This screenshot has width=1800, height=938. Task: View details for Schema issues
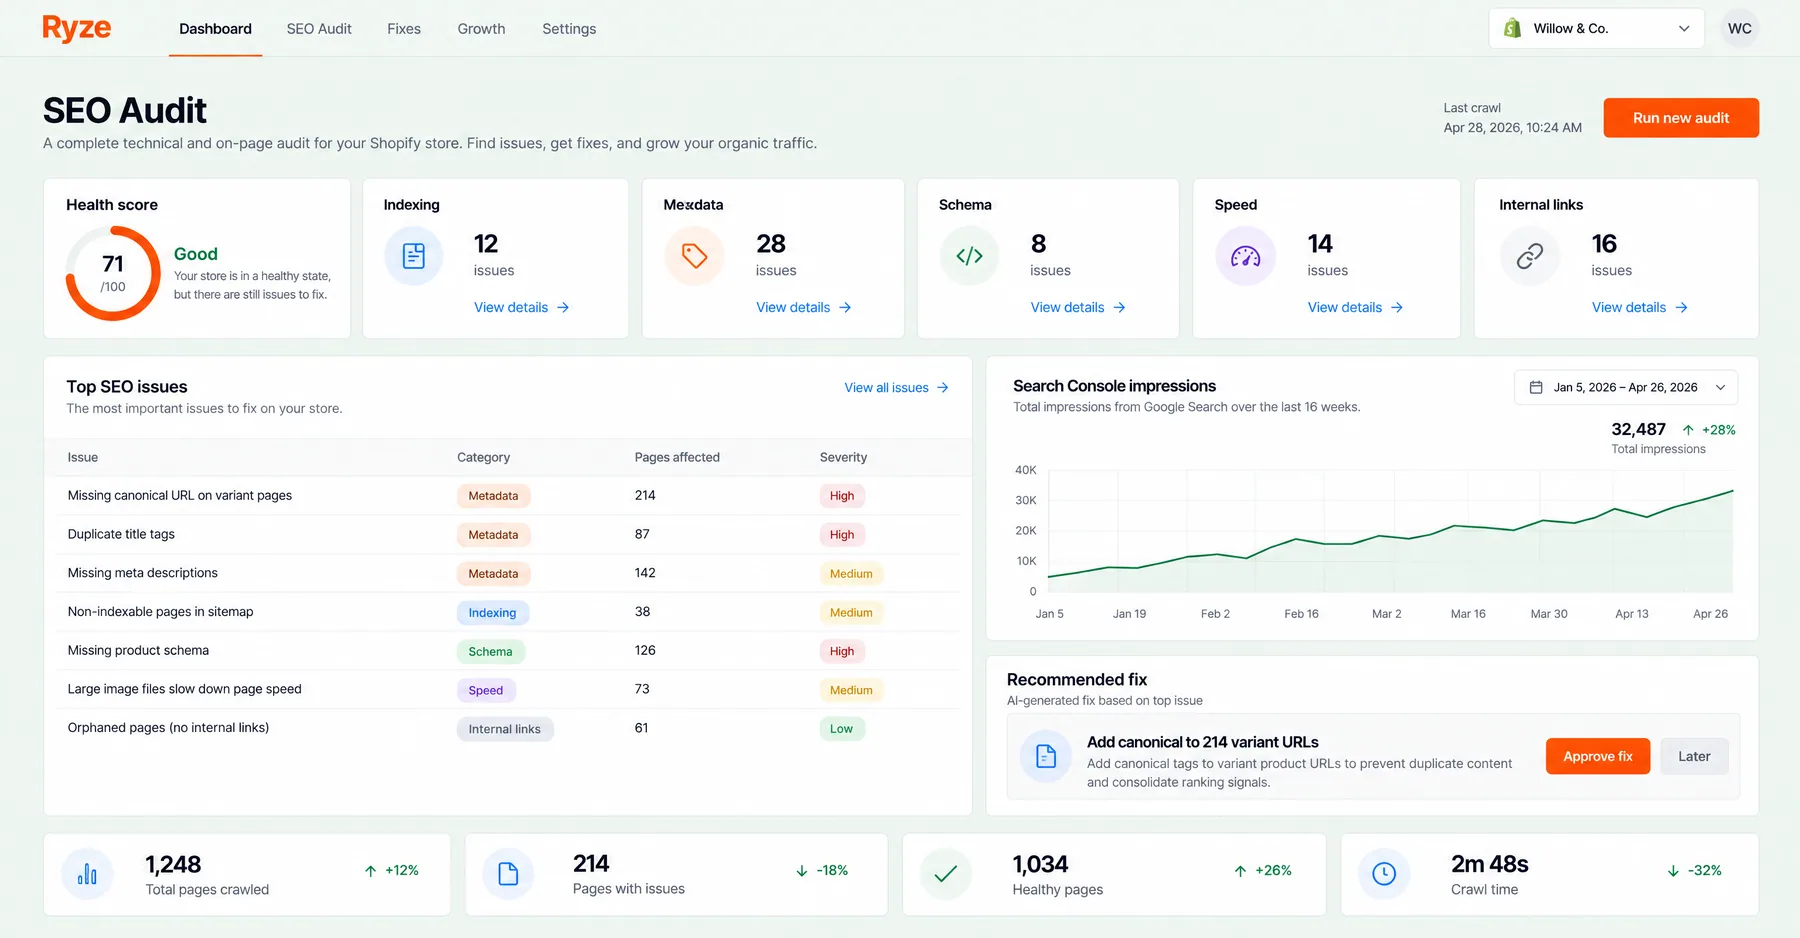click(1078, 307)
